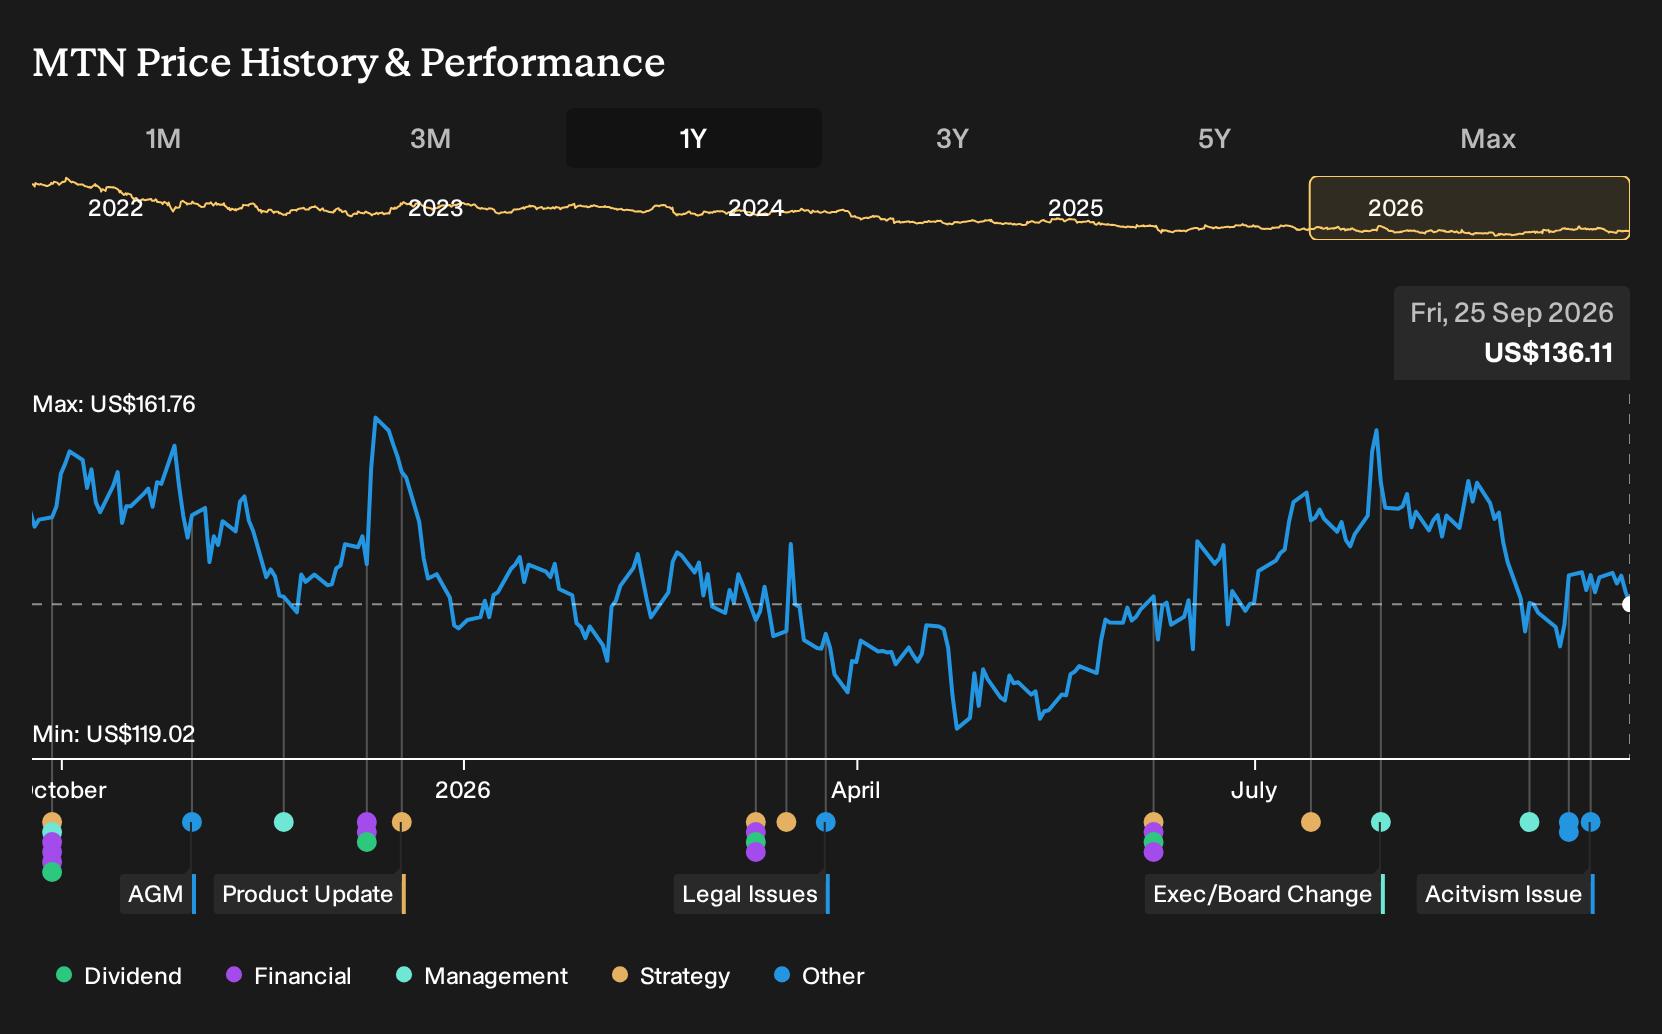
Task: Click the US$136.11 price tooltip
Action: pos(1512,333)
